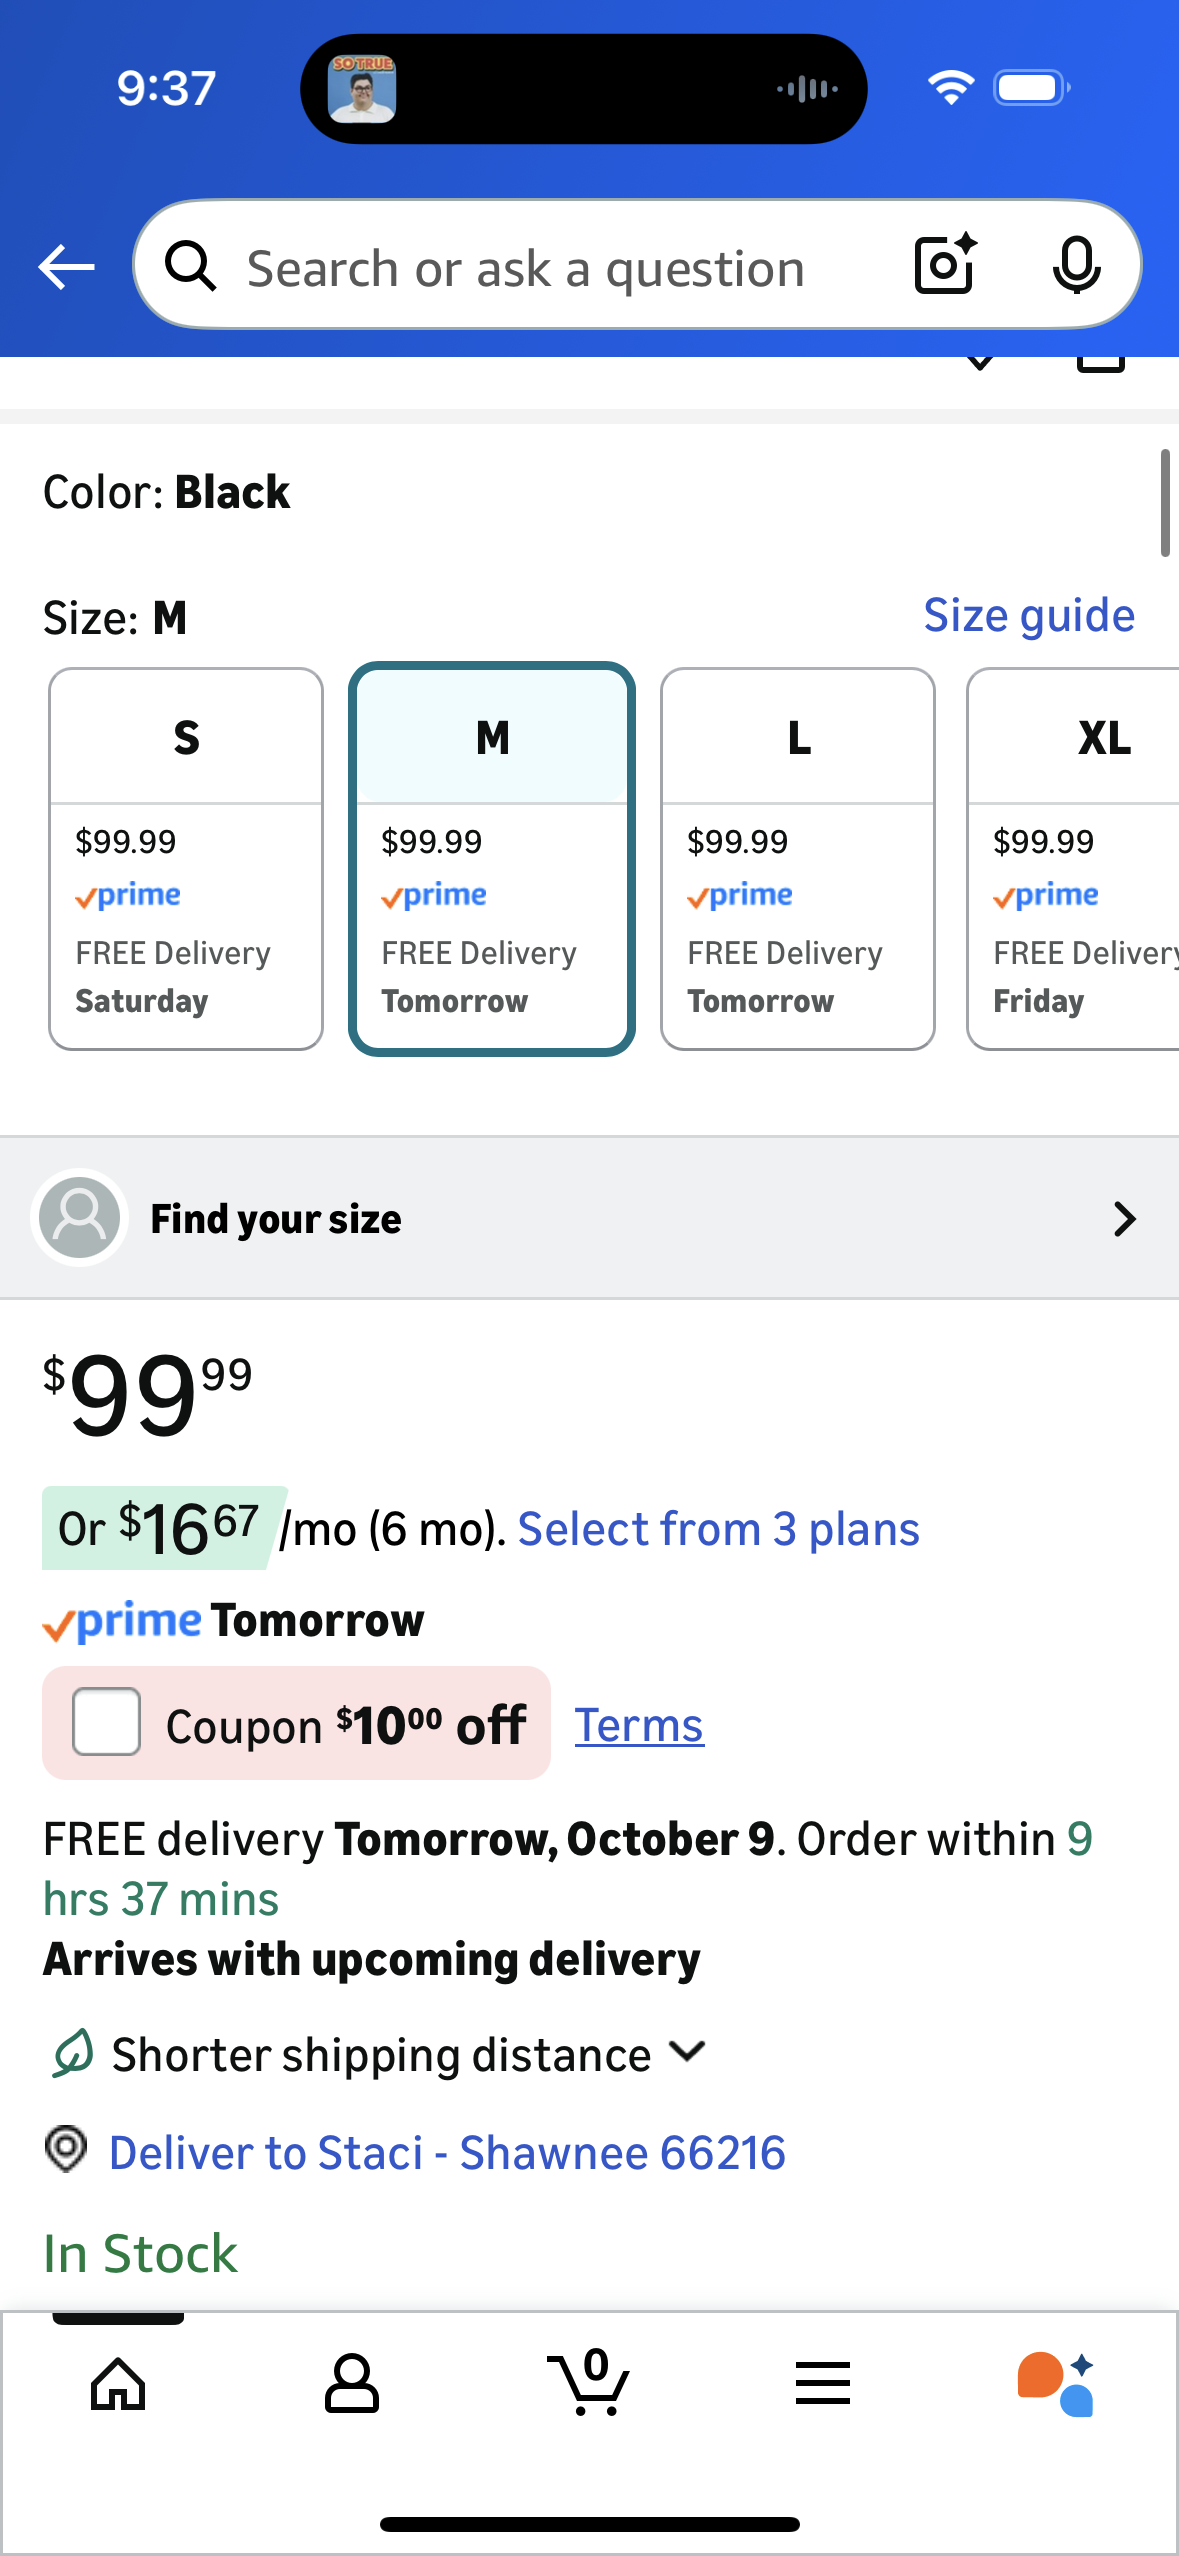Tap the back arrow icon

click(x=66, y=267)
